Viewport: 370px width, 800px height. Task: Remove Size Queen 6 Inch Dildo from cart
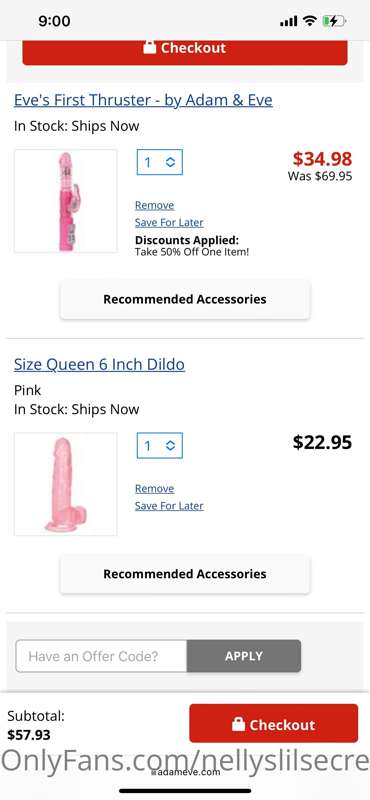155,488
